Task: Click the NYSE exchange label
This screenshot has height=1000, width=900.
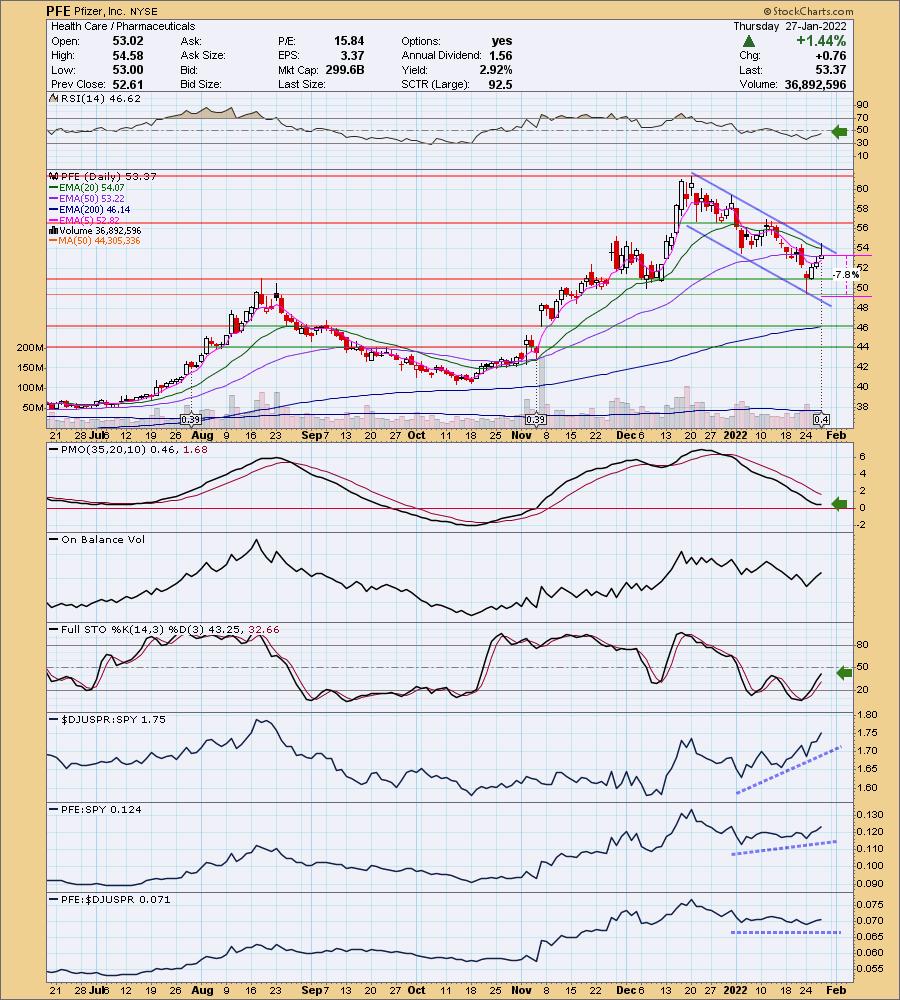Action: 144,11
